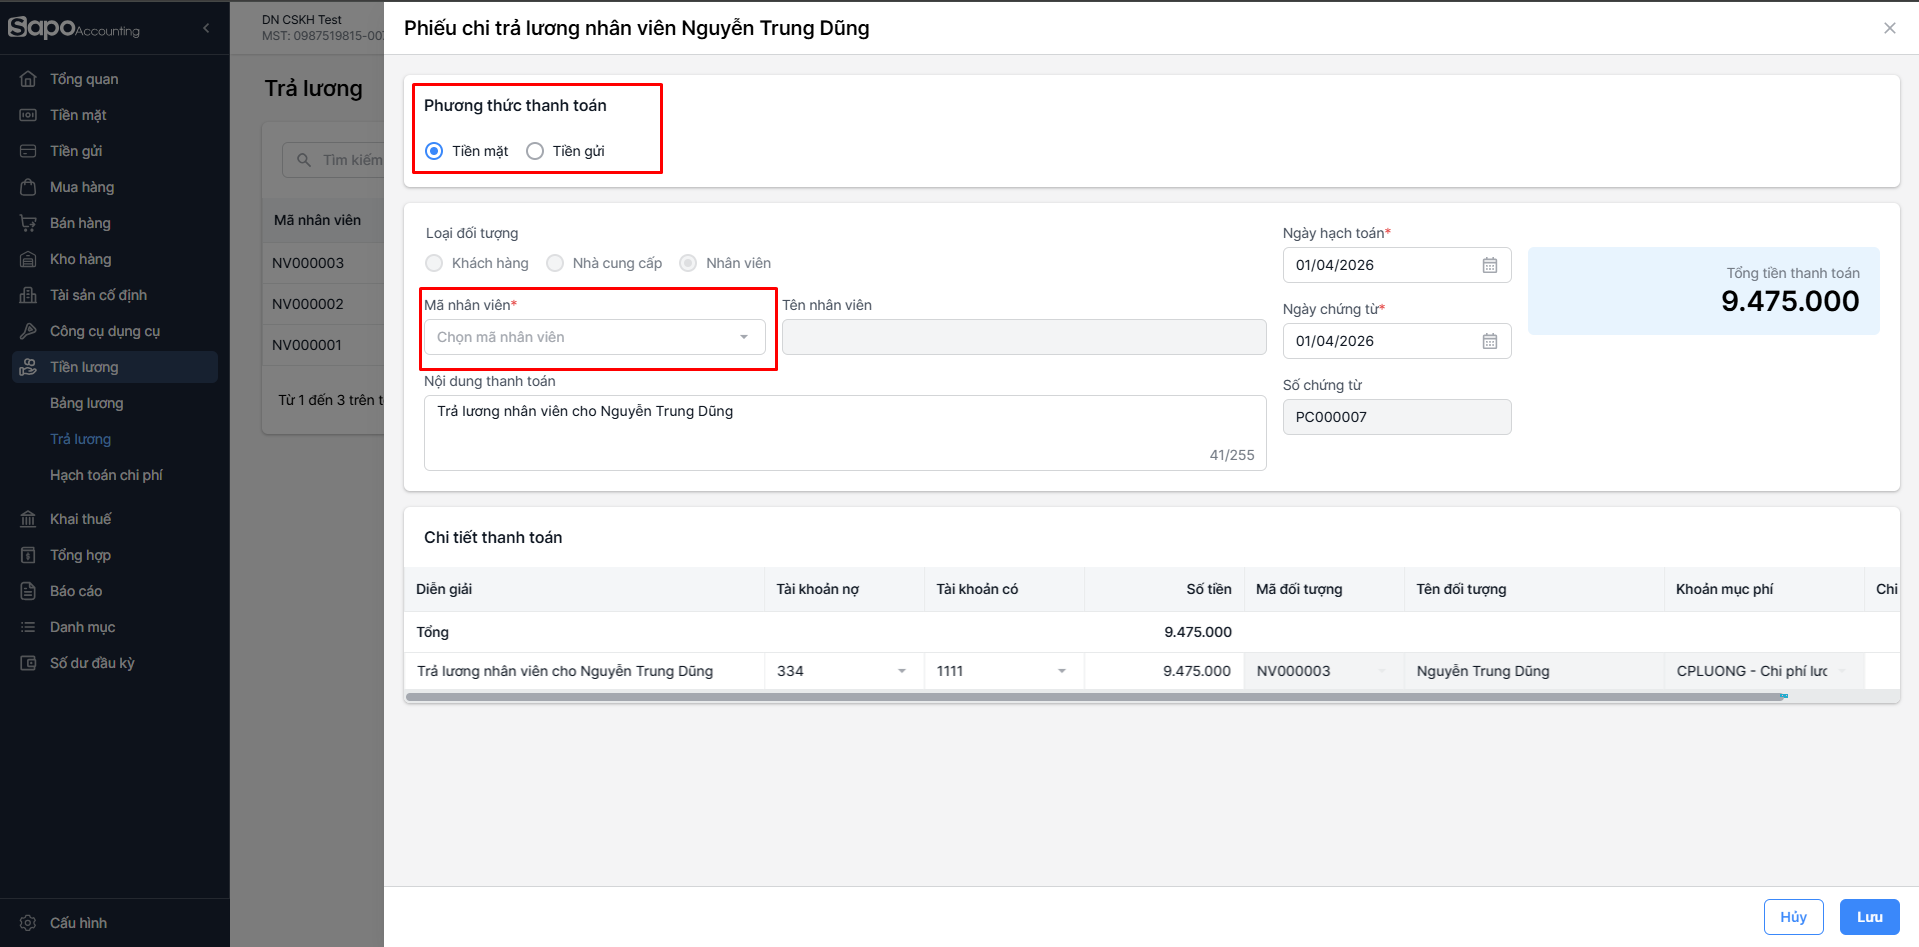This screenshot has width=1919, height=947.
Task: Open Bảng lương in the sidebar
Action: coord(87,403)
